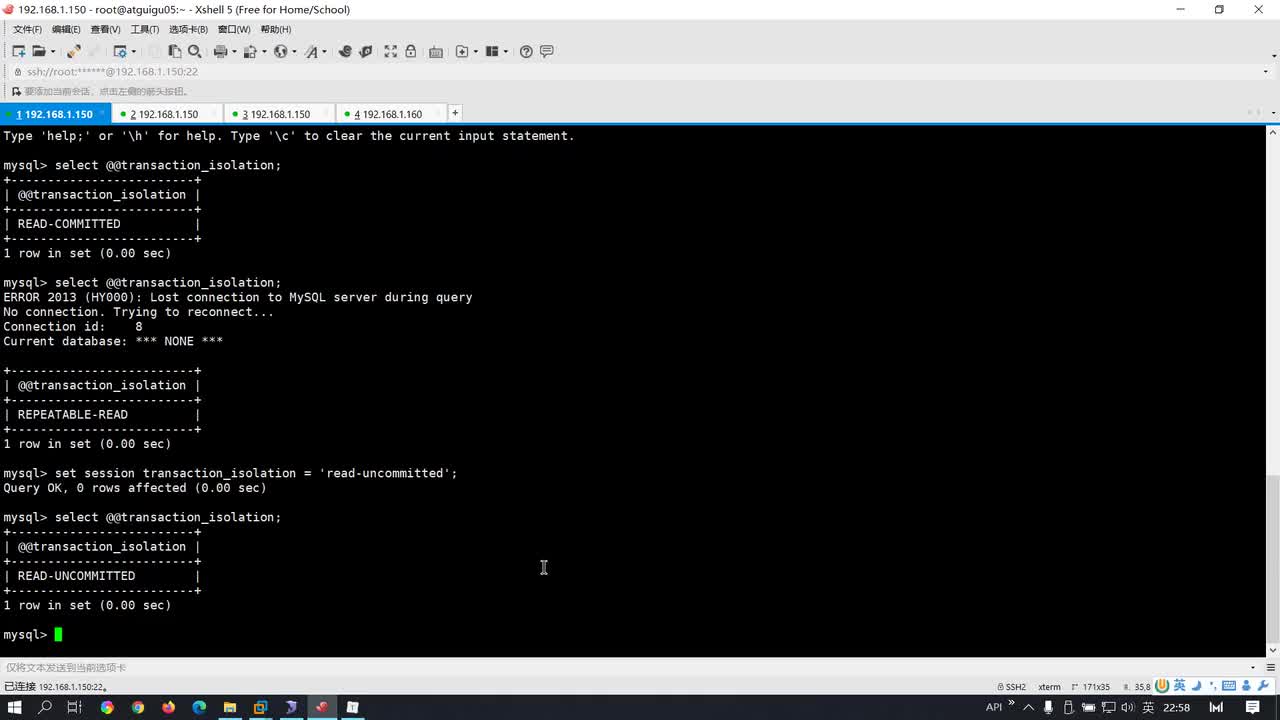Open the help question mark icon
1280x720 pixels.
pos(526,51)
